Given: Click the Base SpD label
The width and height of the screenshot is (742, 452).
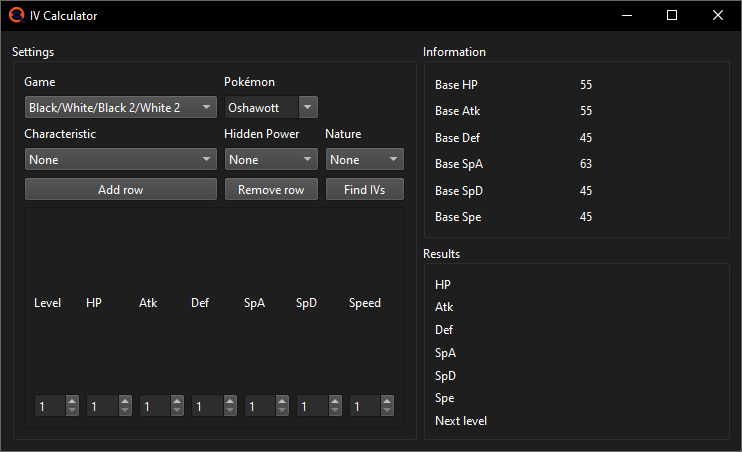Looking at the screenshot, I should coord(459,191).
